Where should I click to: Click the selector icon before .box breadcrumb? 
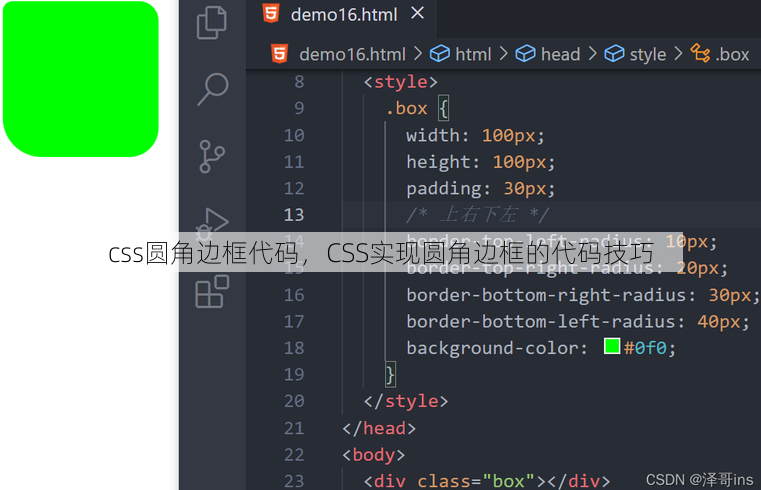[x=700, y=53]
